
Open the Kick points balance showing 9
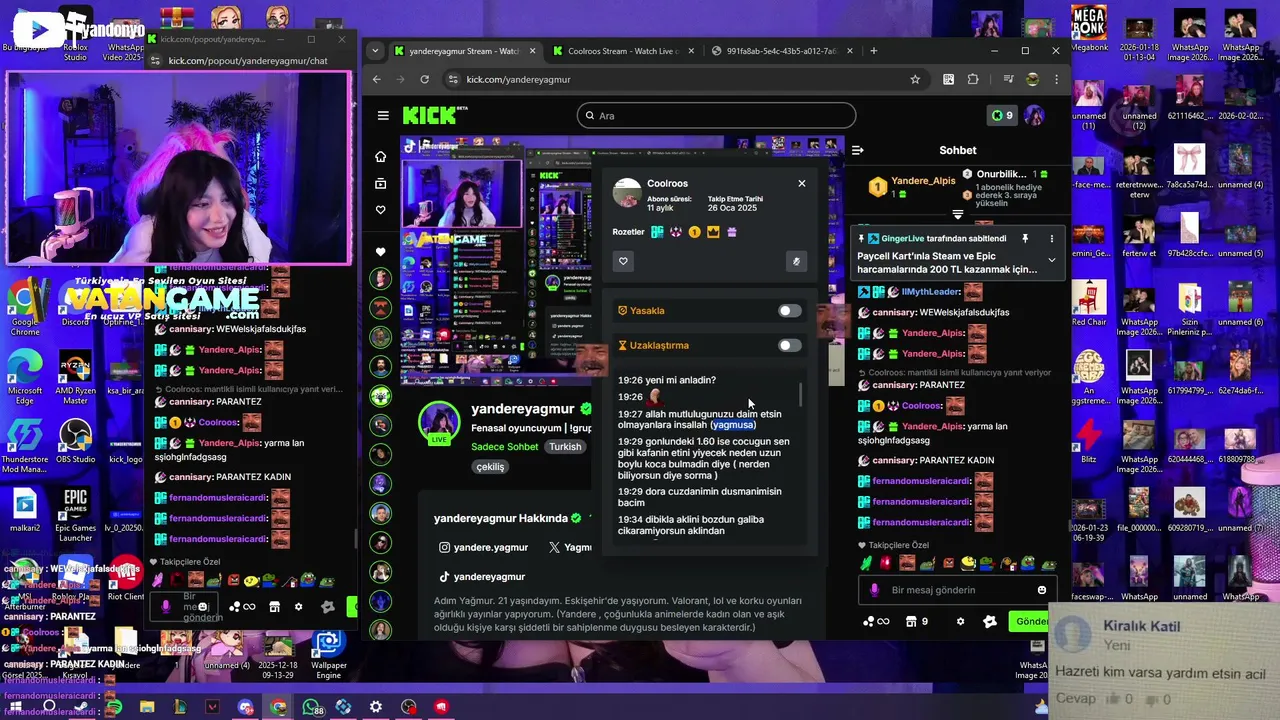(x=1002, y=116)
